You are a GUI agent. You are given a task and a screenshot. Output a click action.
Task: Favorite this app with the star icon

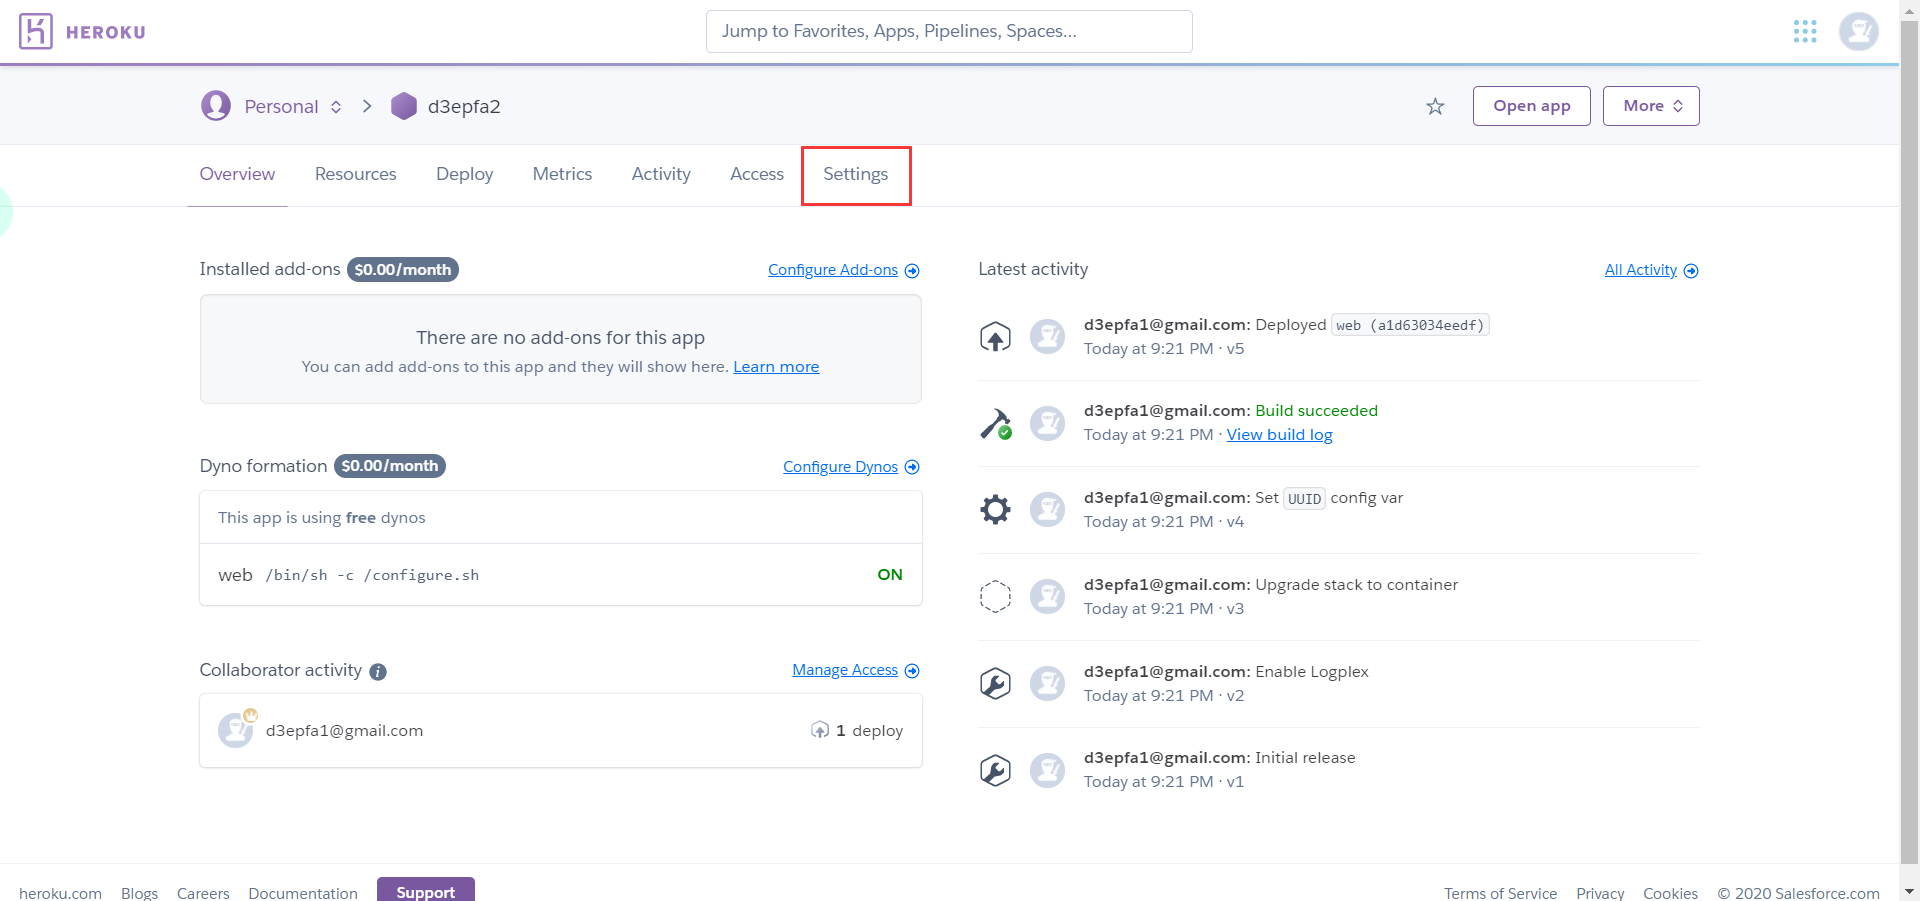point(1435,106)
